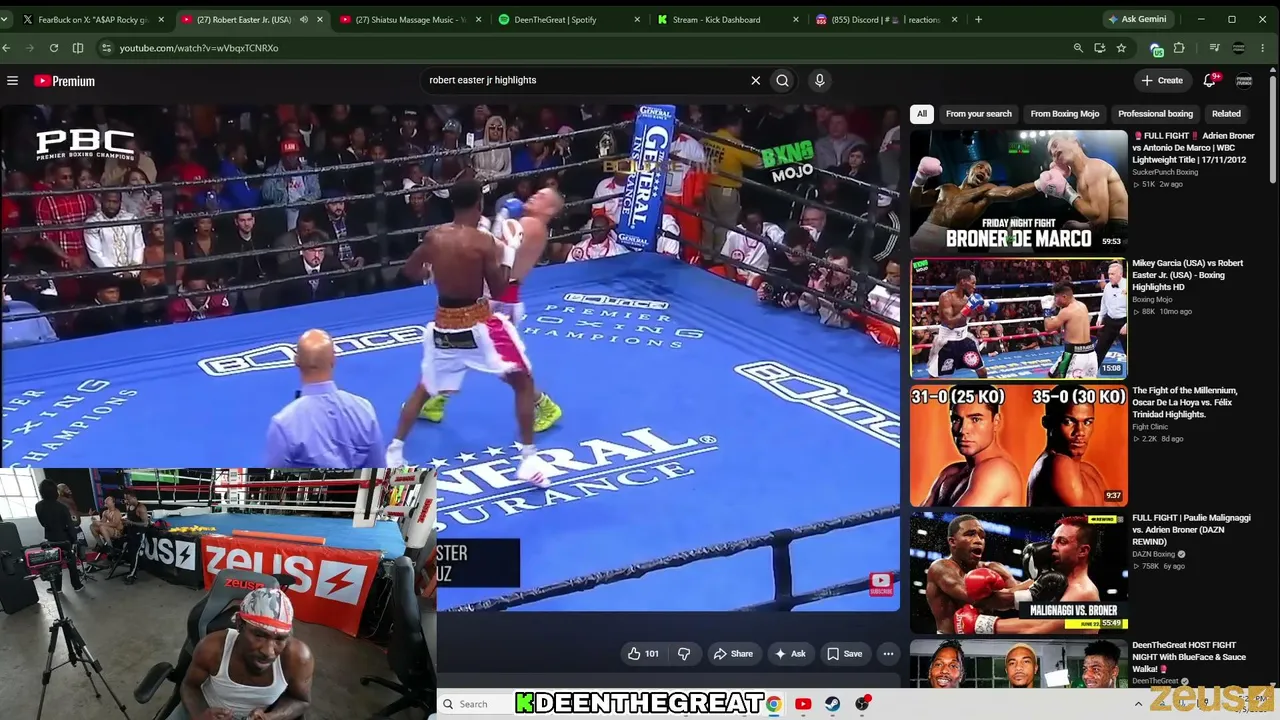1280x720 pixels.
Task: Save the video to a playlist
Action: tap(845, 654)
